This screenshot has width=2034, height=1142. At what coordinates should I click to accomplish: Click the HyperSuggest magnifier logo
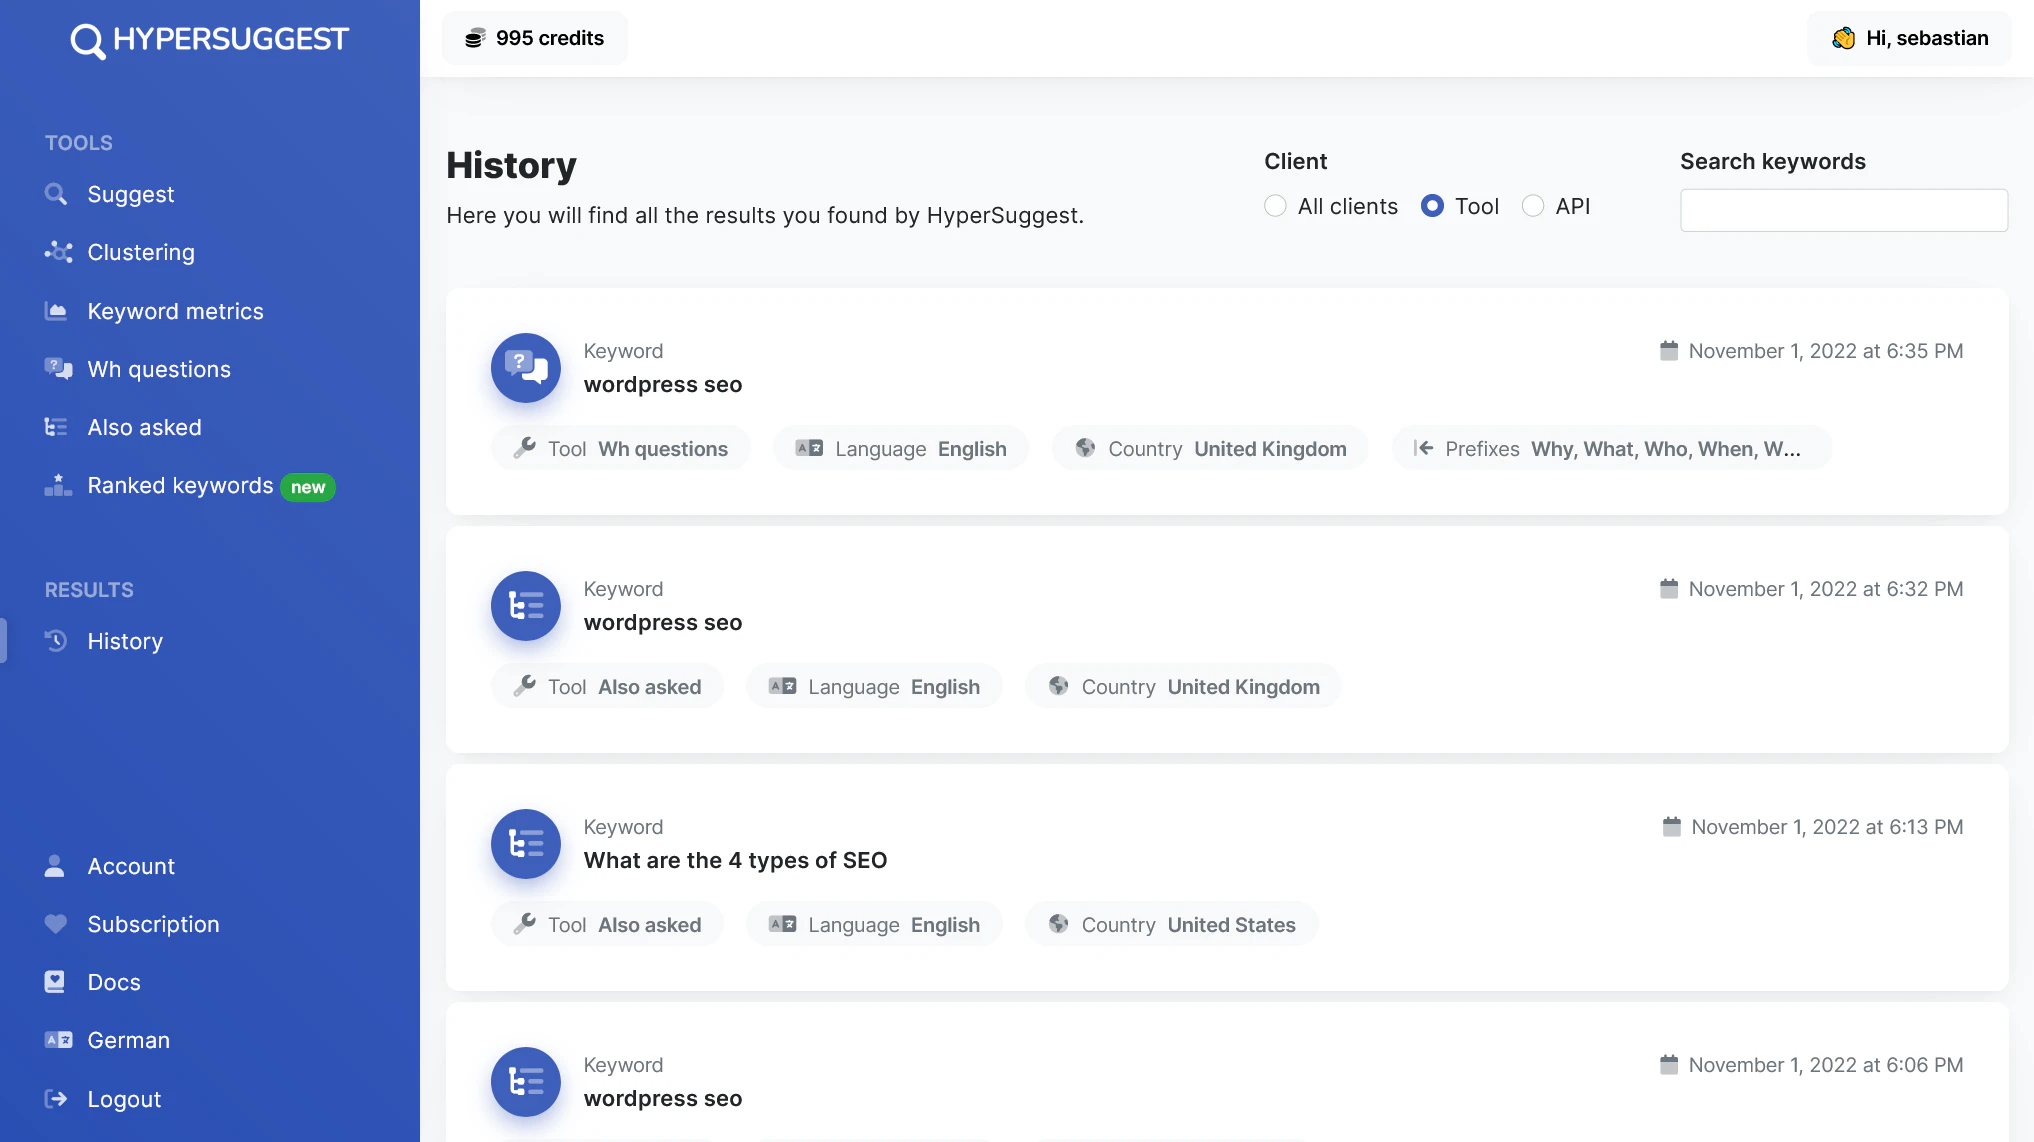(x=88, y=38)
